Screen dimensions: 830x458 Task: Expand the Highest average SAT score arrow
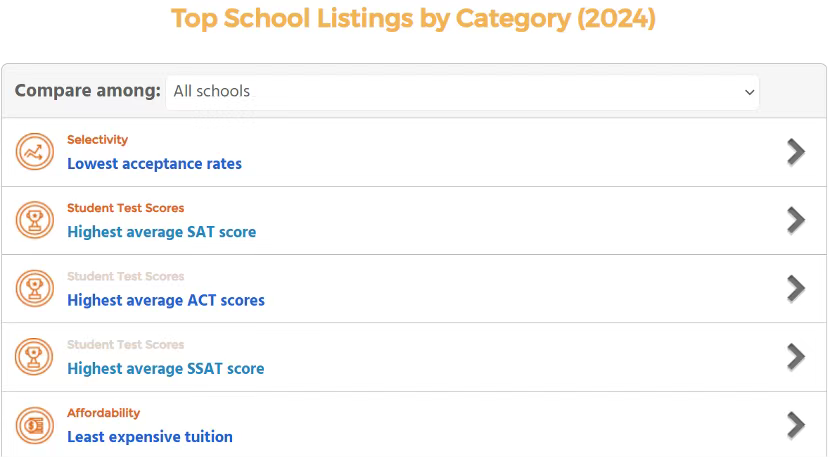click(796, 220)
